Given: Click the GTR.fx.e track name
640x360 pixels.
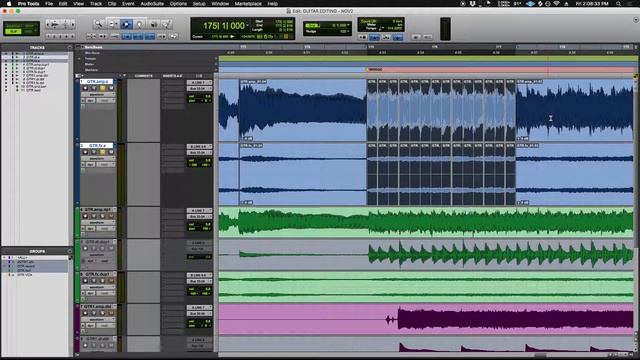Looking at the screenshot, I should pos(97,145).
